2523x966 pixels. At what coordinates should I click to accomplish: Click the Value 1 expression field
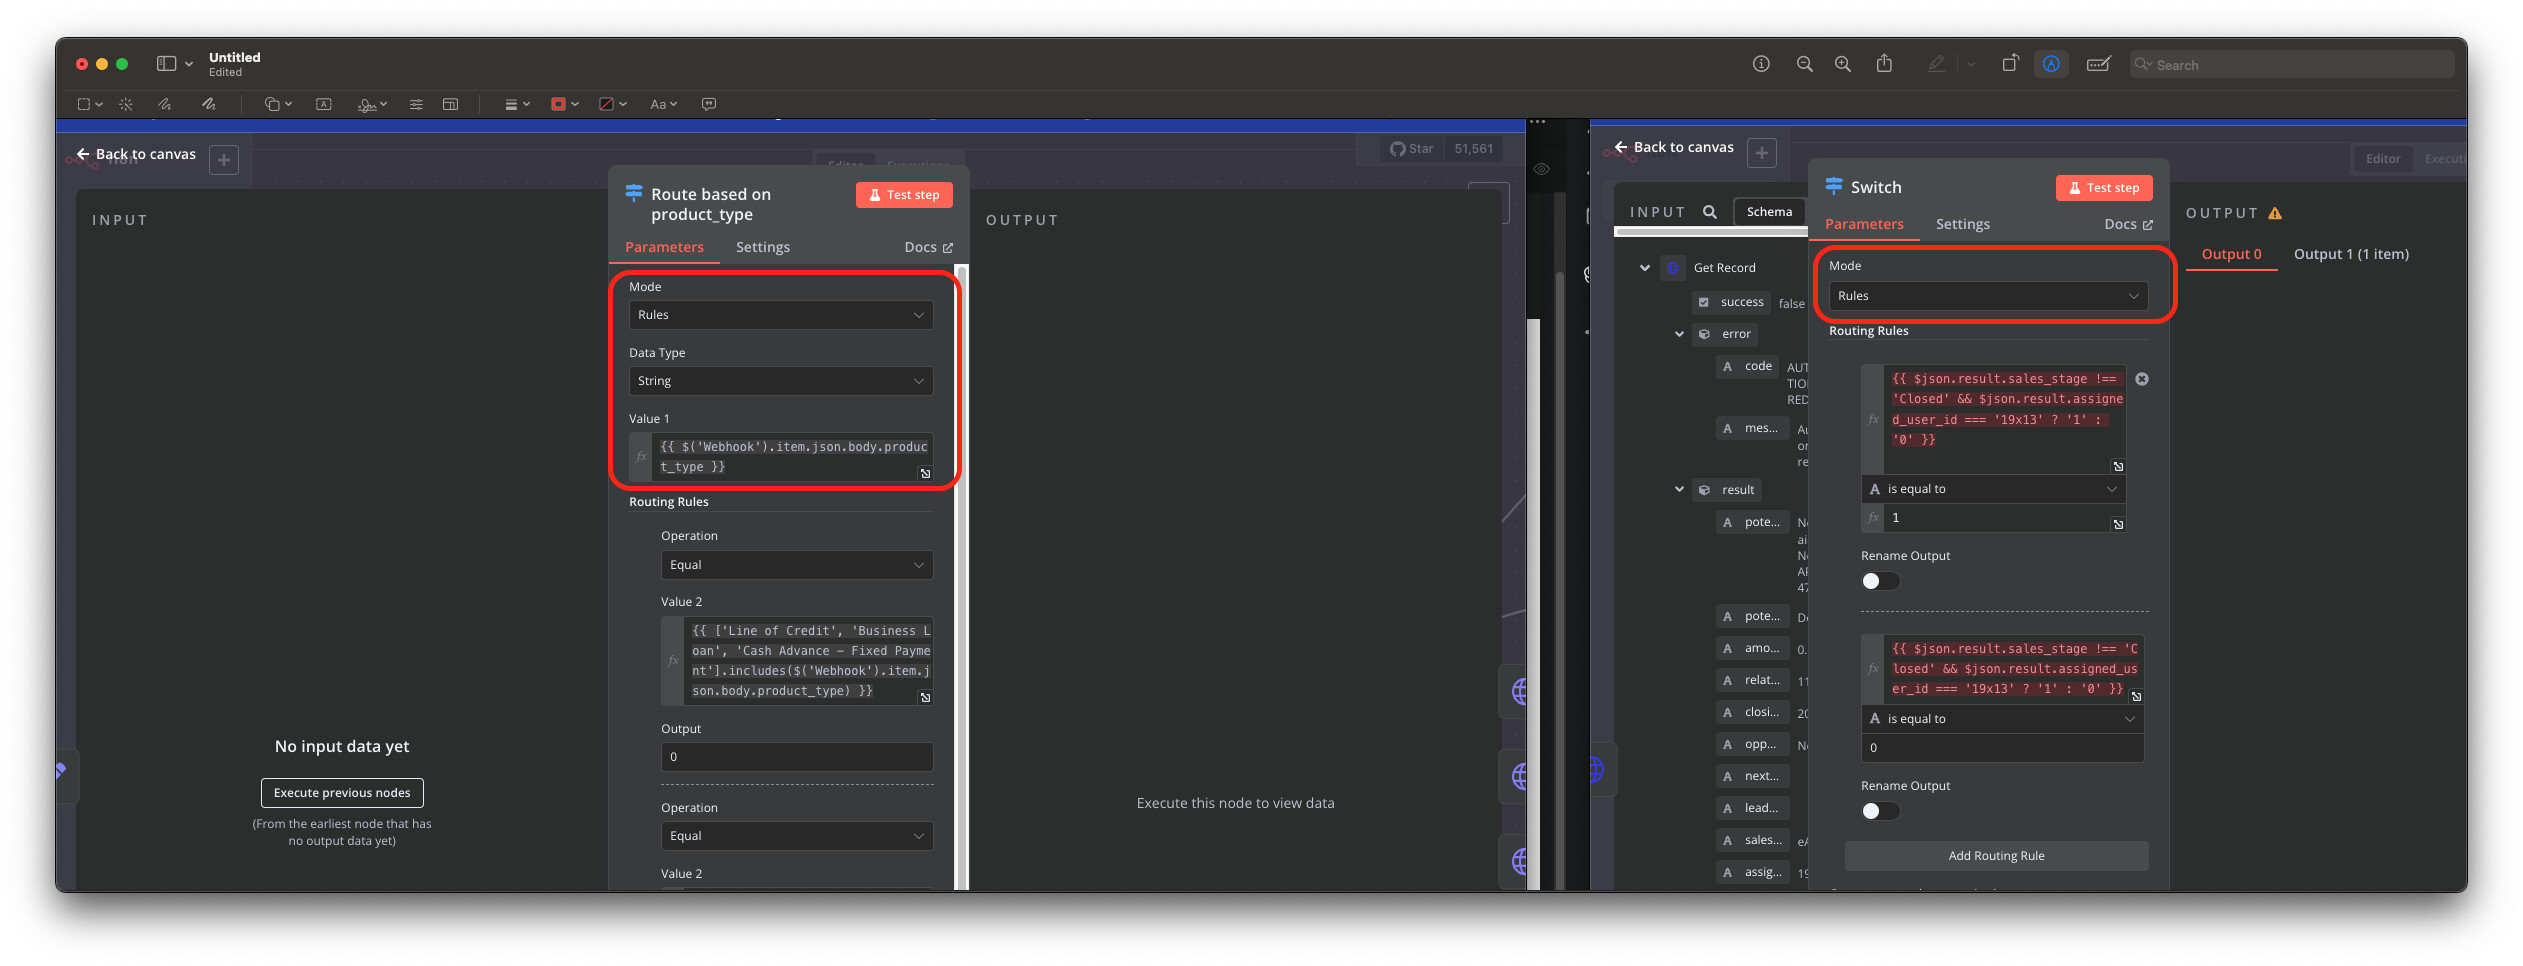792,457
